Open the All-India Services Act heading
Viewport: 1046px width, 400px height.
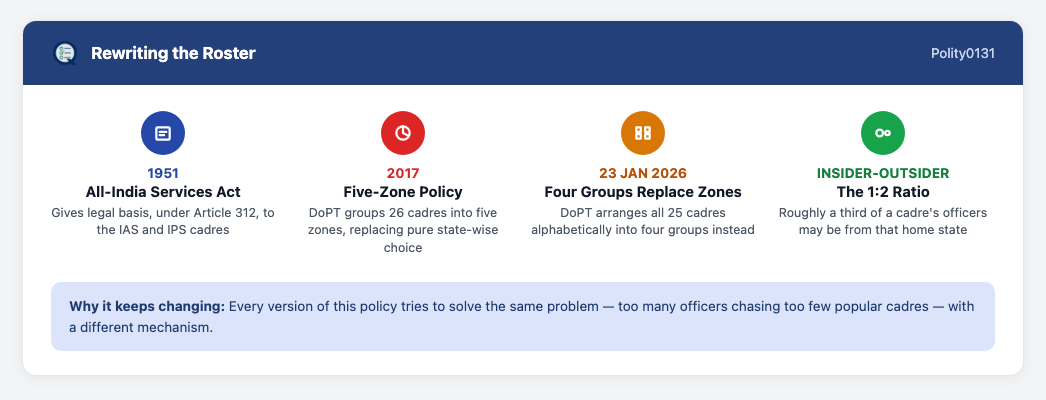point(163,192)
